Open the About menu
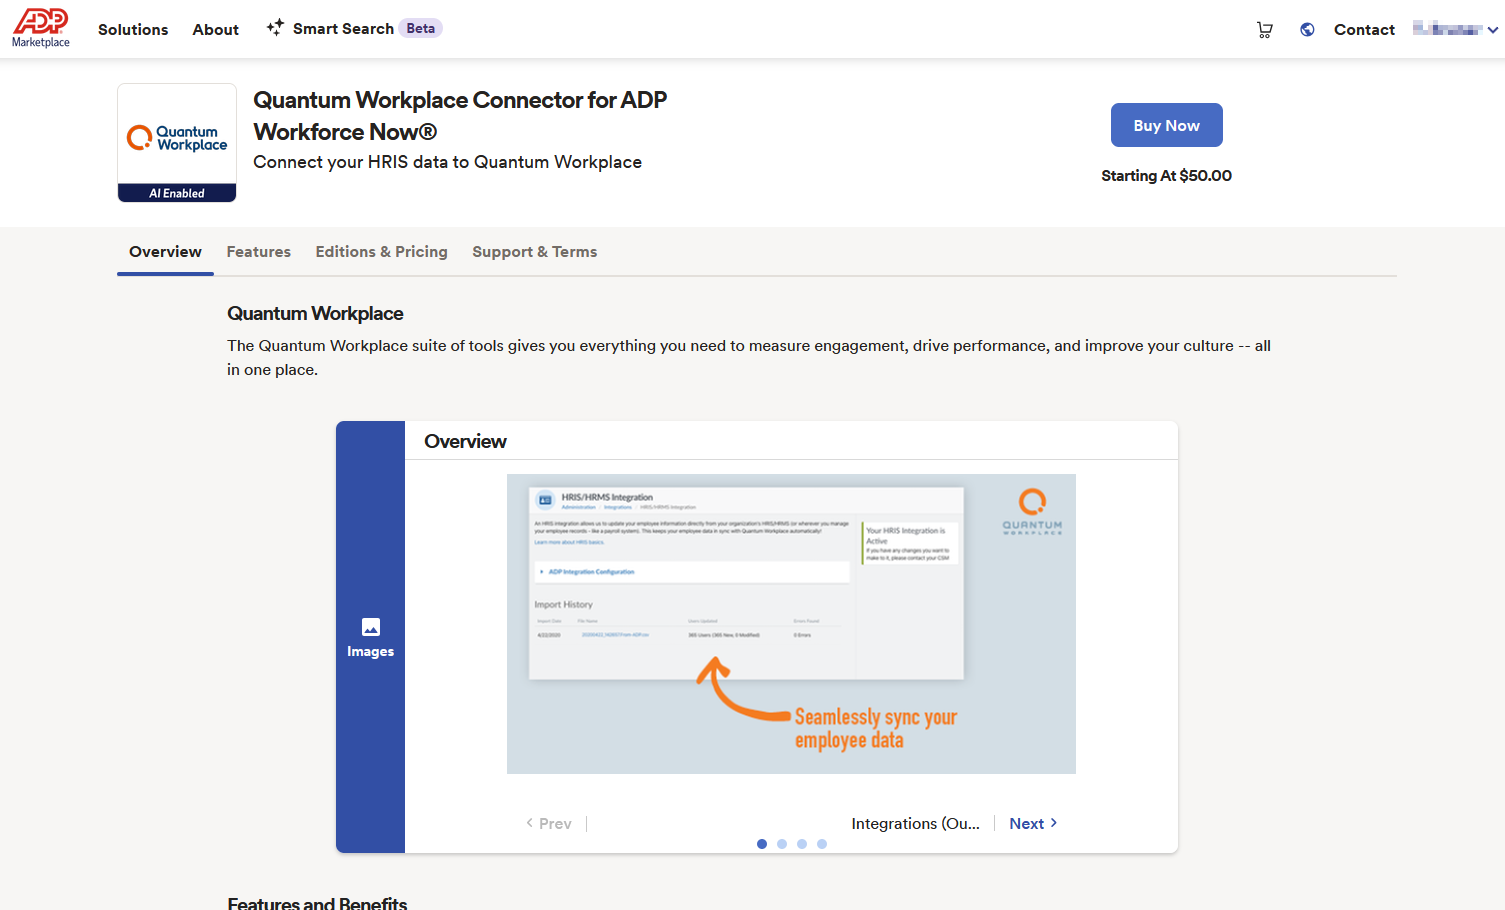The height and width of the screenshot is (910, 1505). 216,30
